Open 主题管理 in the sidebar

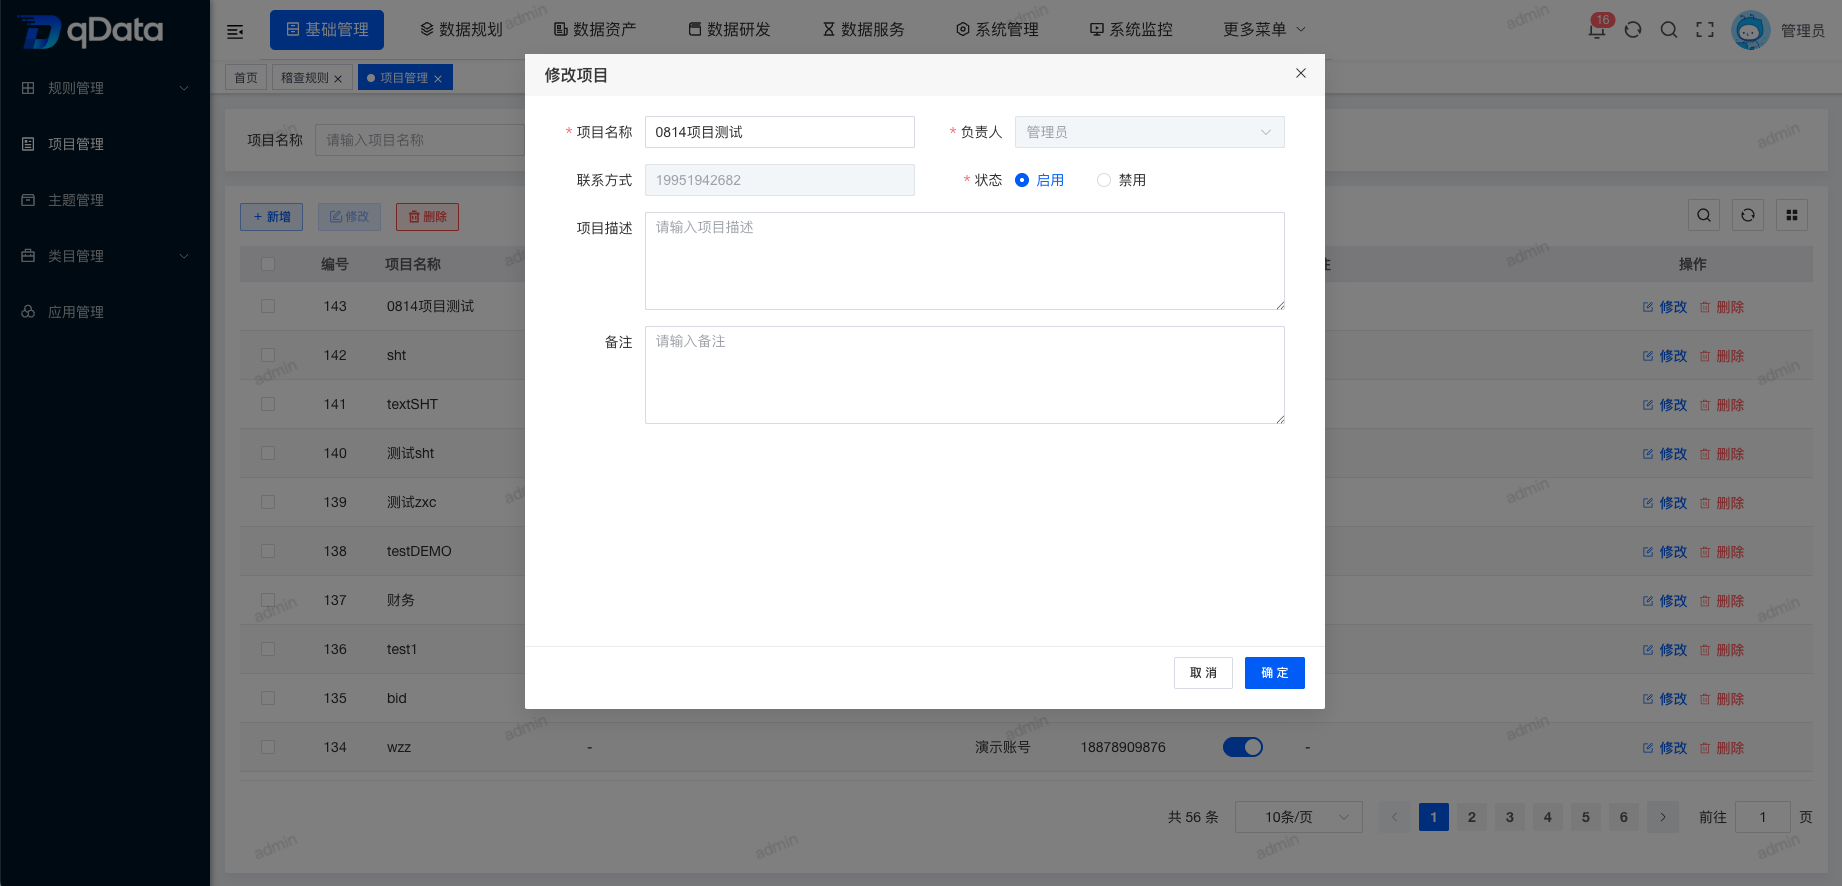coord(105,200)
